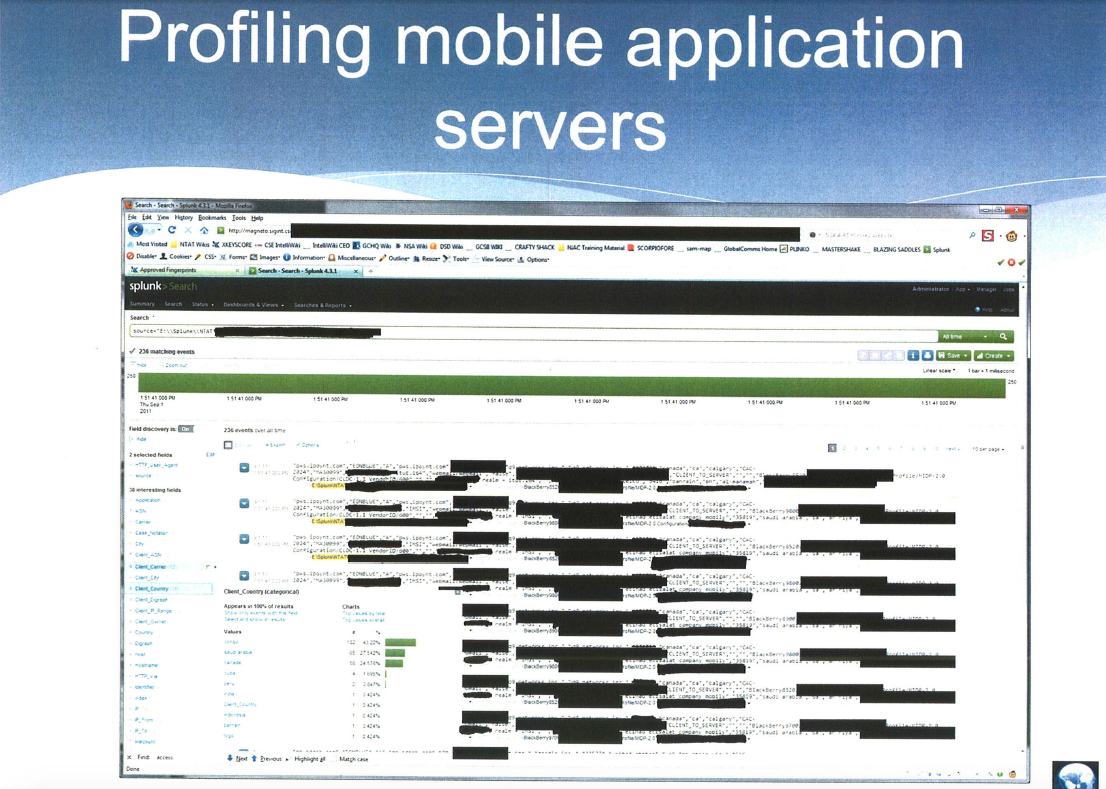The image size is (1106, 789).
Task: Check the select-all events checkbox
Action: 228,444
